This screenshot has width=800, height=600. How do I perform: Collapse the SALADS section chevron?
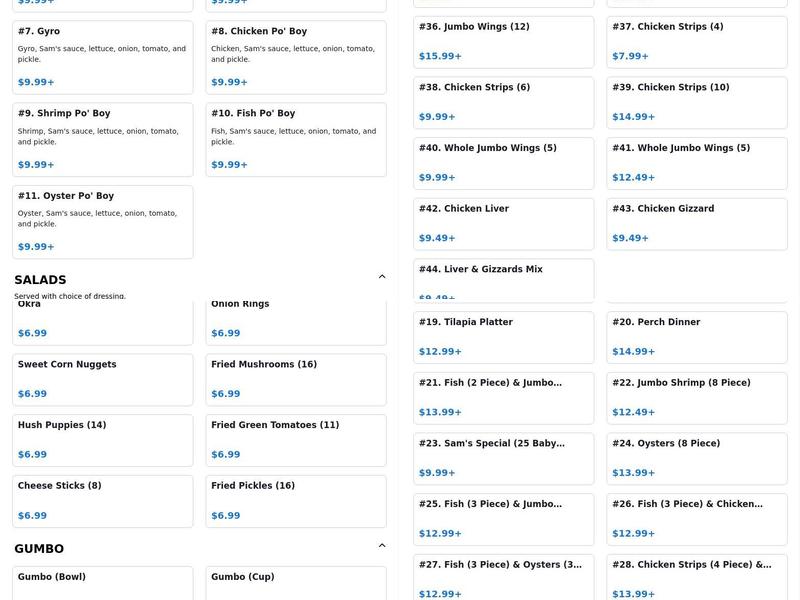pyautogui.click(x=382, y=277)
